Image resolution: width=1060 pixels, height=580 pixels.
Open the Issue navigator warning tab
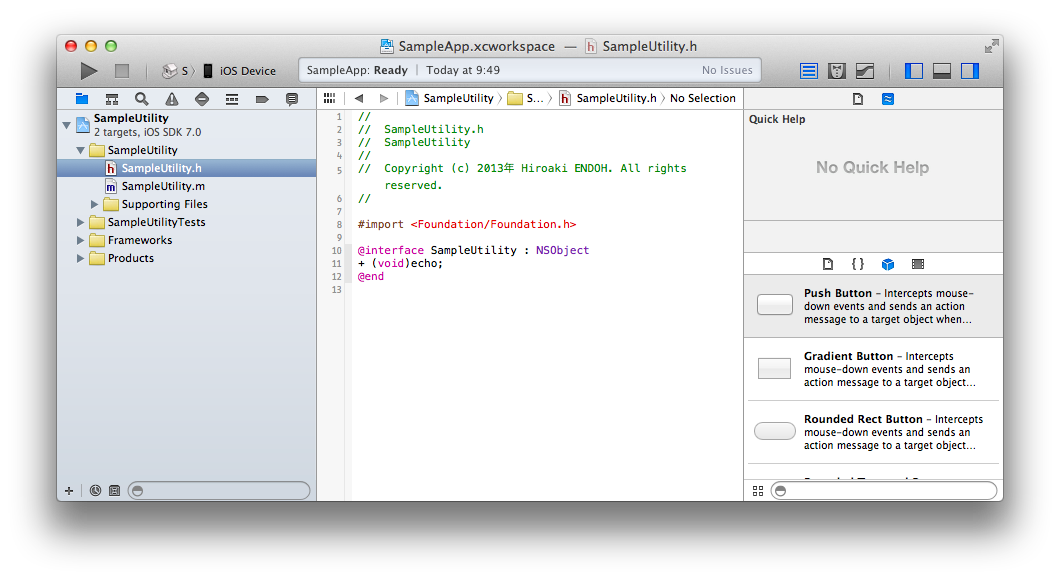(172, 99)
